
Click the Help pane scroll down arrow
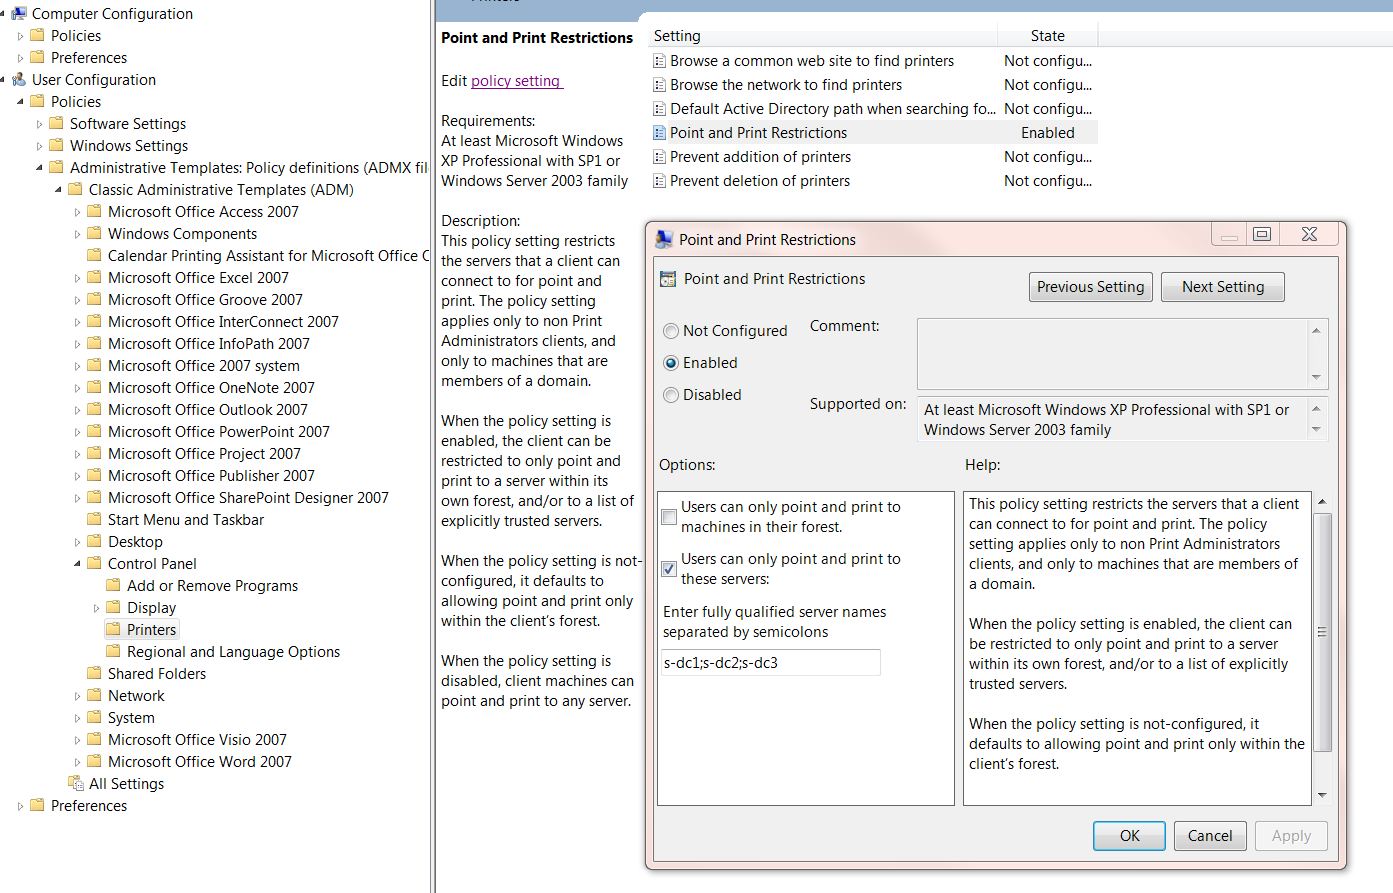tap(1322, 795)
